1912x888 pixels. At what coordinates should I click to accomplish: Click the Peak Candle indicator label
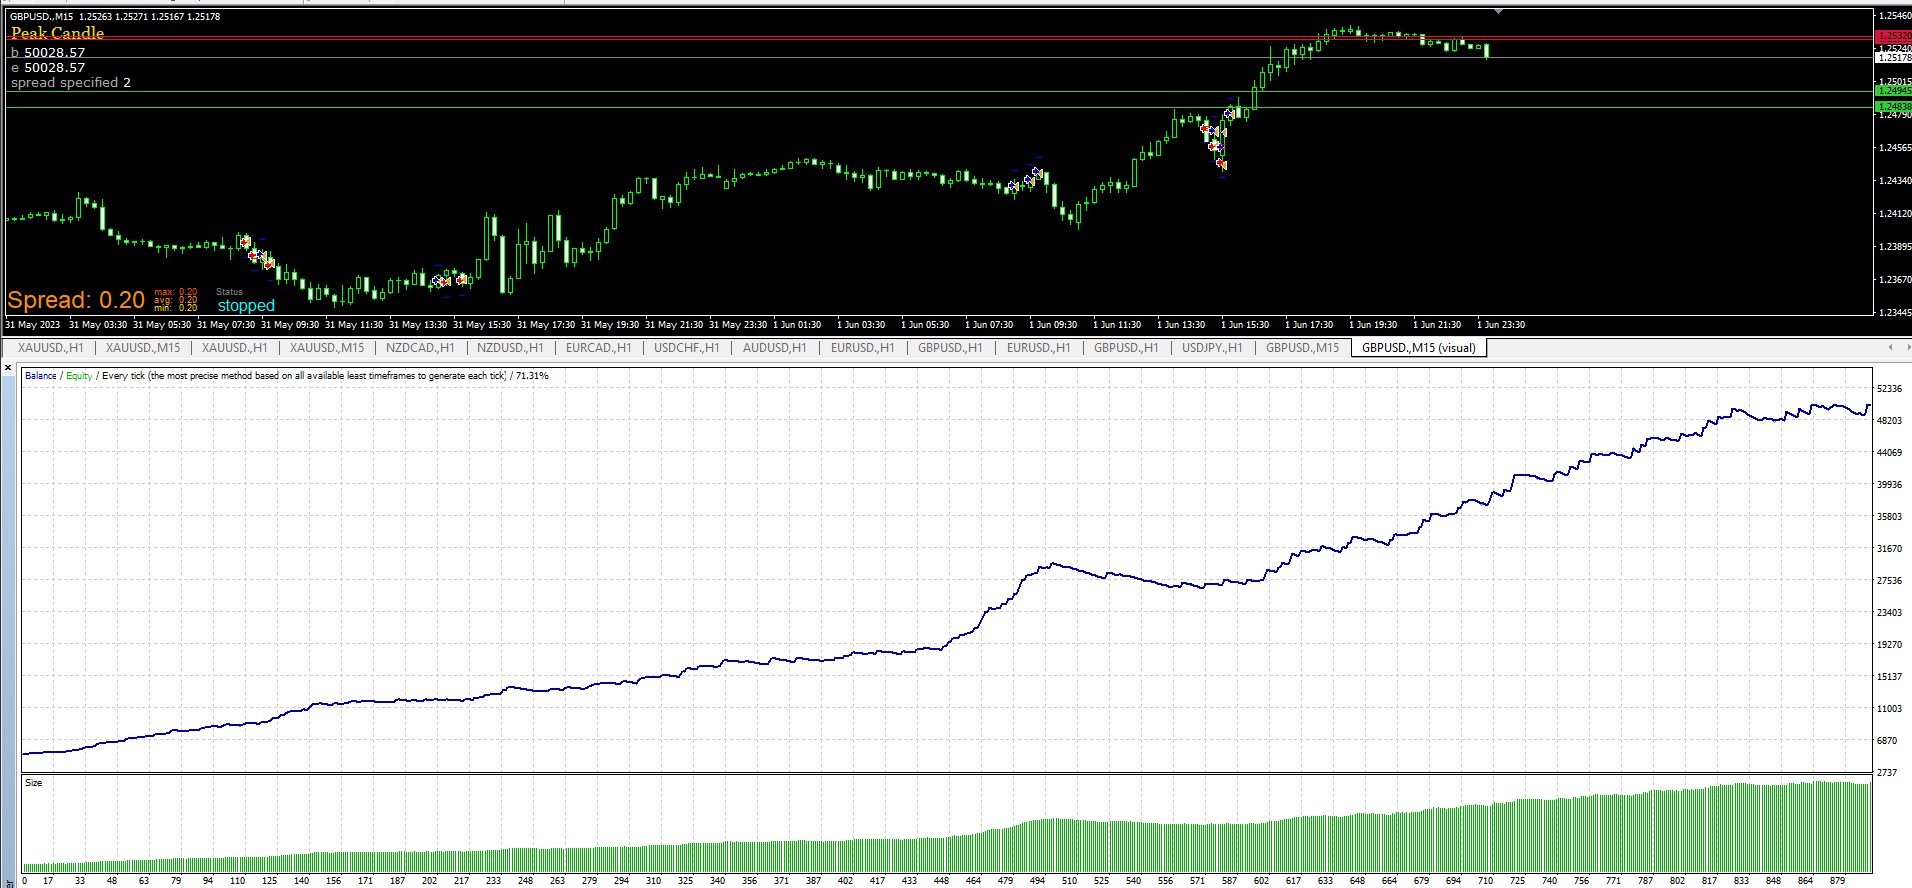[58, 33]
